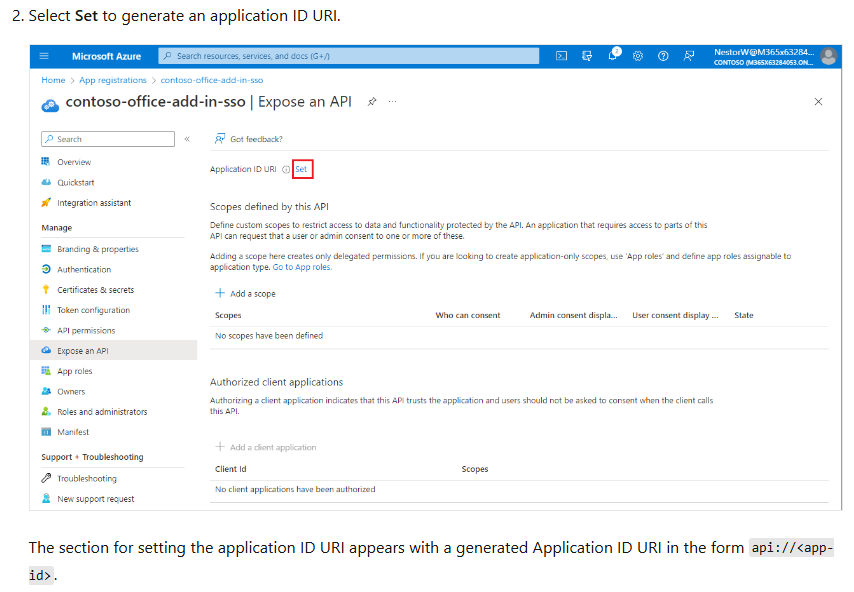Click the Authentication icon in sidebar

[x=46, y=269]
